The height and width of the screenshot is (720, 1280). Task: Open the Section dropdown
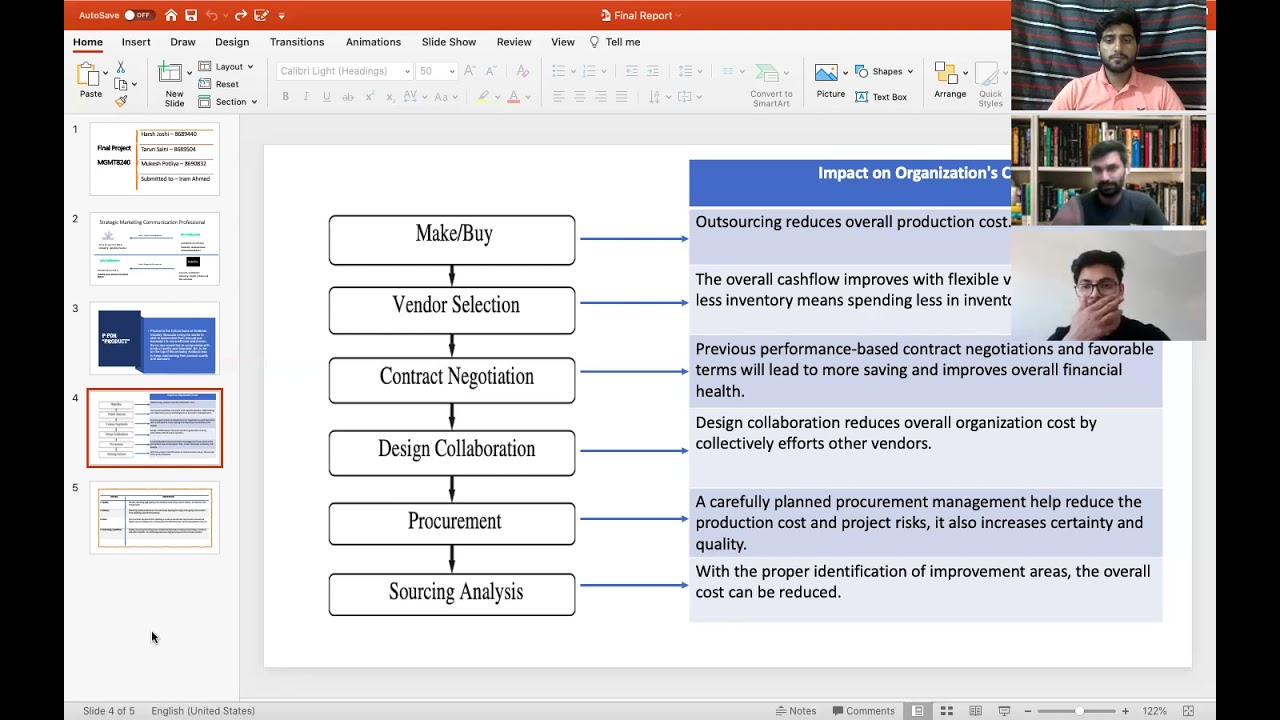click(x=228, y=101)
